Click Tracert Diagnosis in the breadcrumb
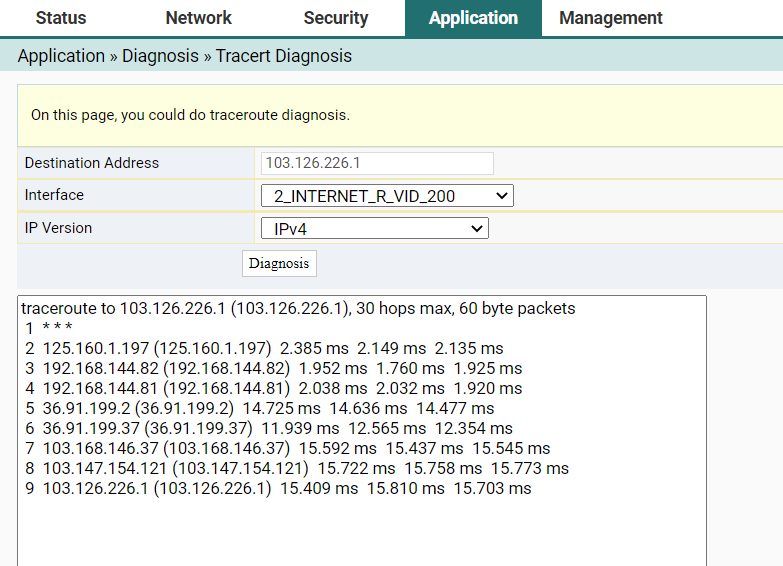783x566 pixels. (283, 56)
